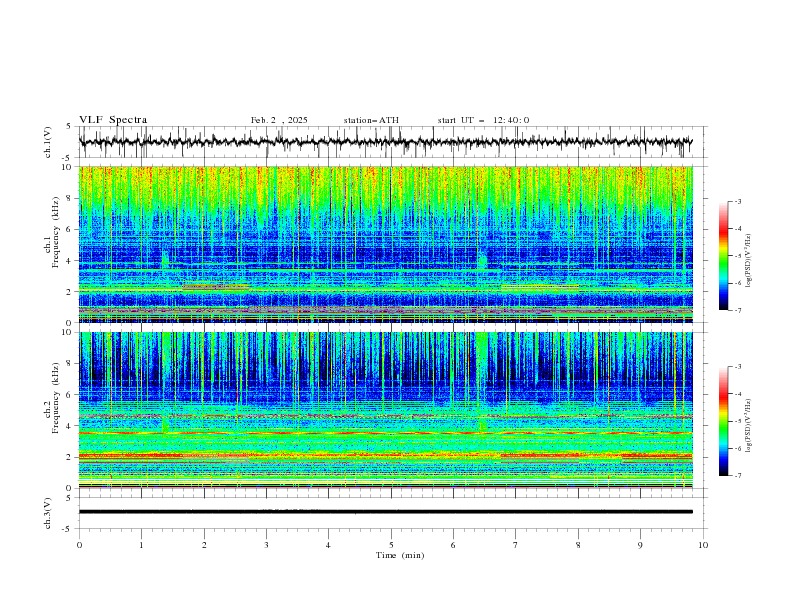Click the lower color scale bar
792x612 pixels.
coord(724,421)
